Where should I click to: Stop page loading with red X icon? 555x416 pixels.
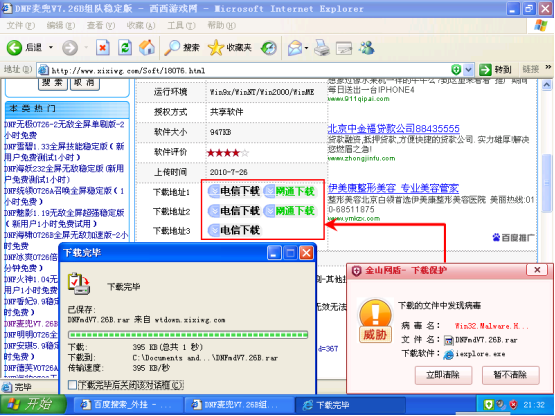103,47
